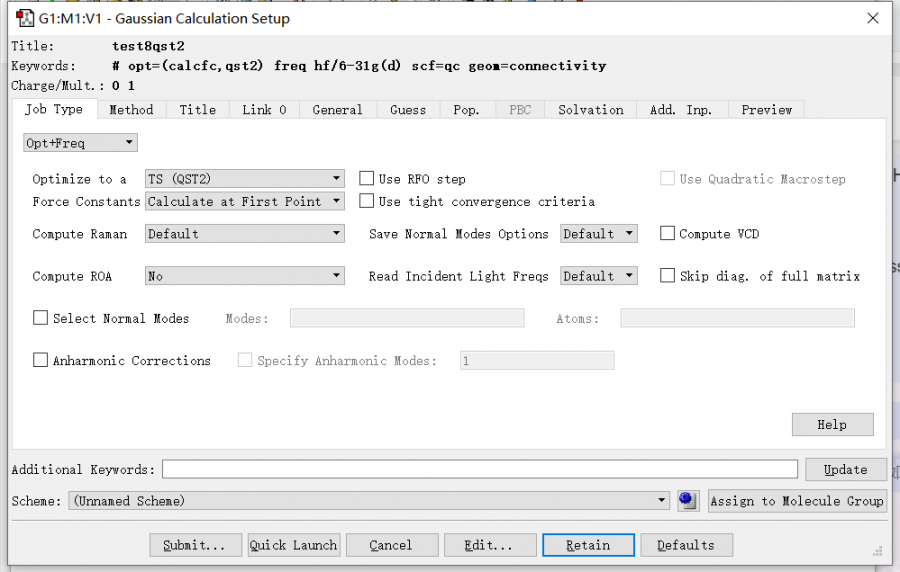Click the Help button
Viewport: 900px width, 572px height.
832,425
